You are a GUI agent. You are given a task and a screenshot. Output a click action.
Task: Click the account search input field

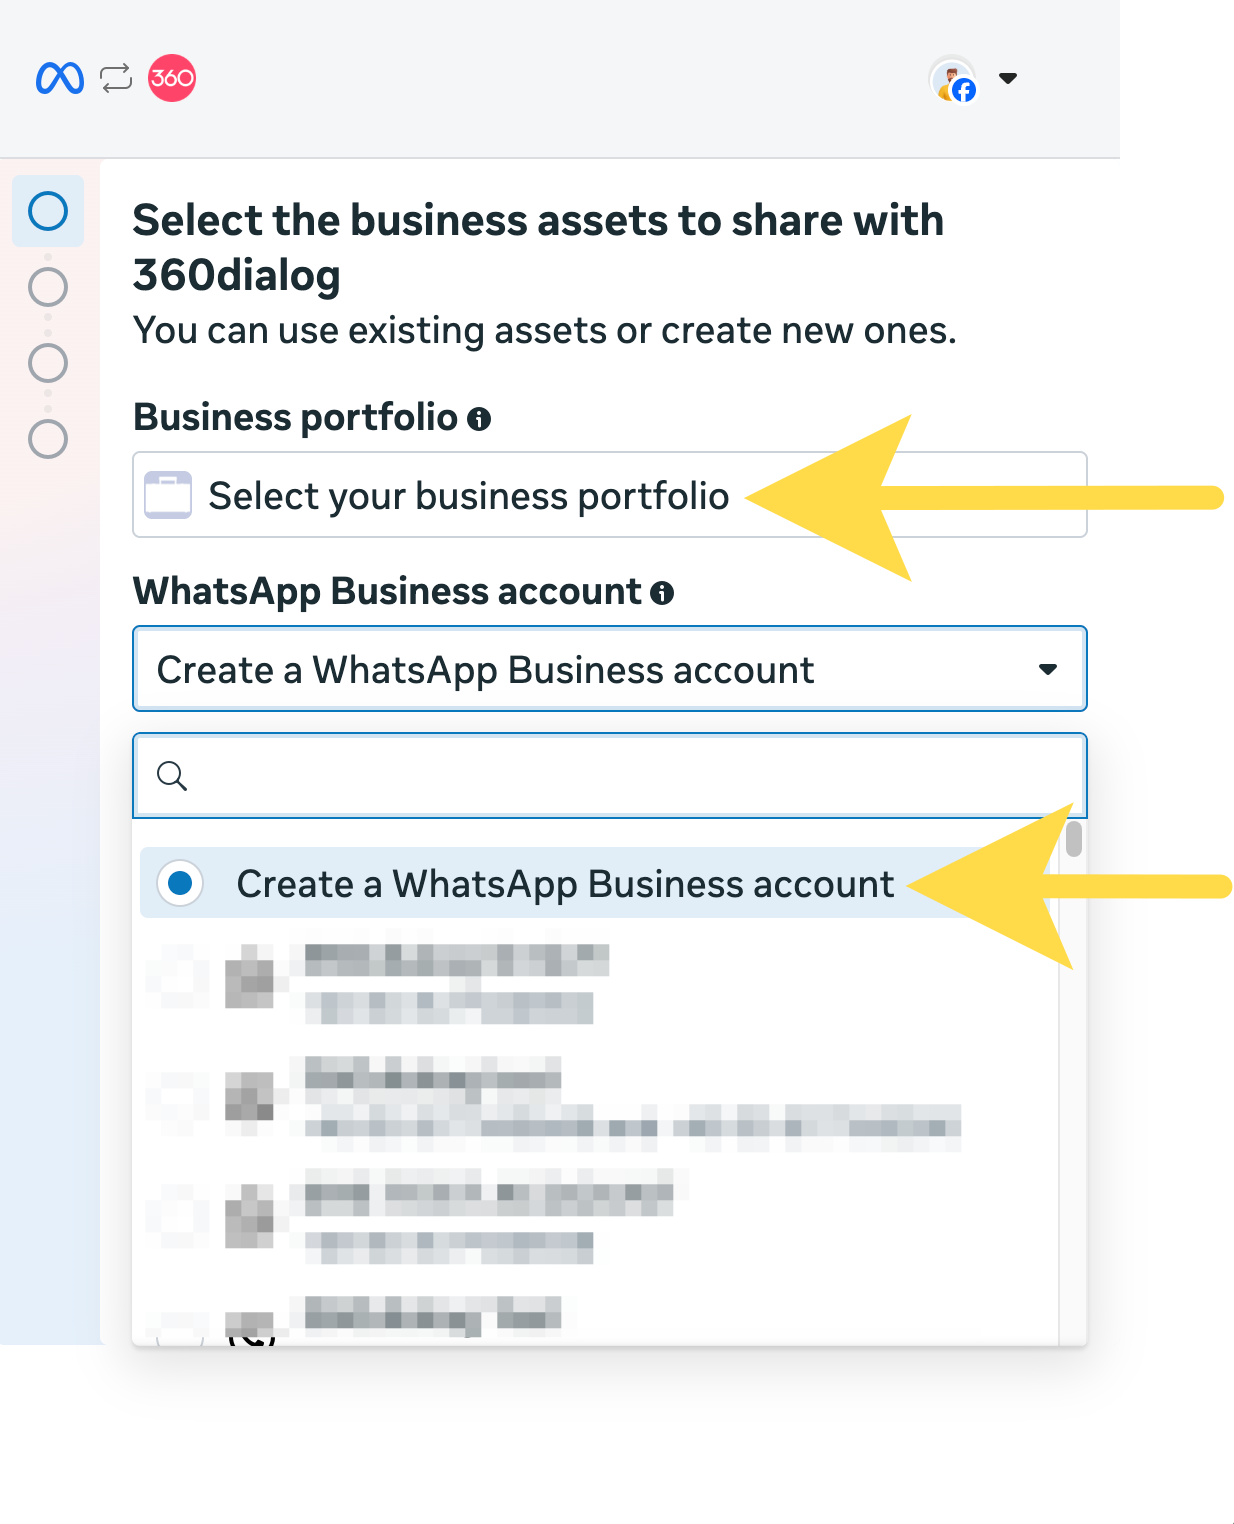(630, 776)
